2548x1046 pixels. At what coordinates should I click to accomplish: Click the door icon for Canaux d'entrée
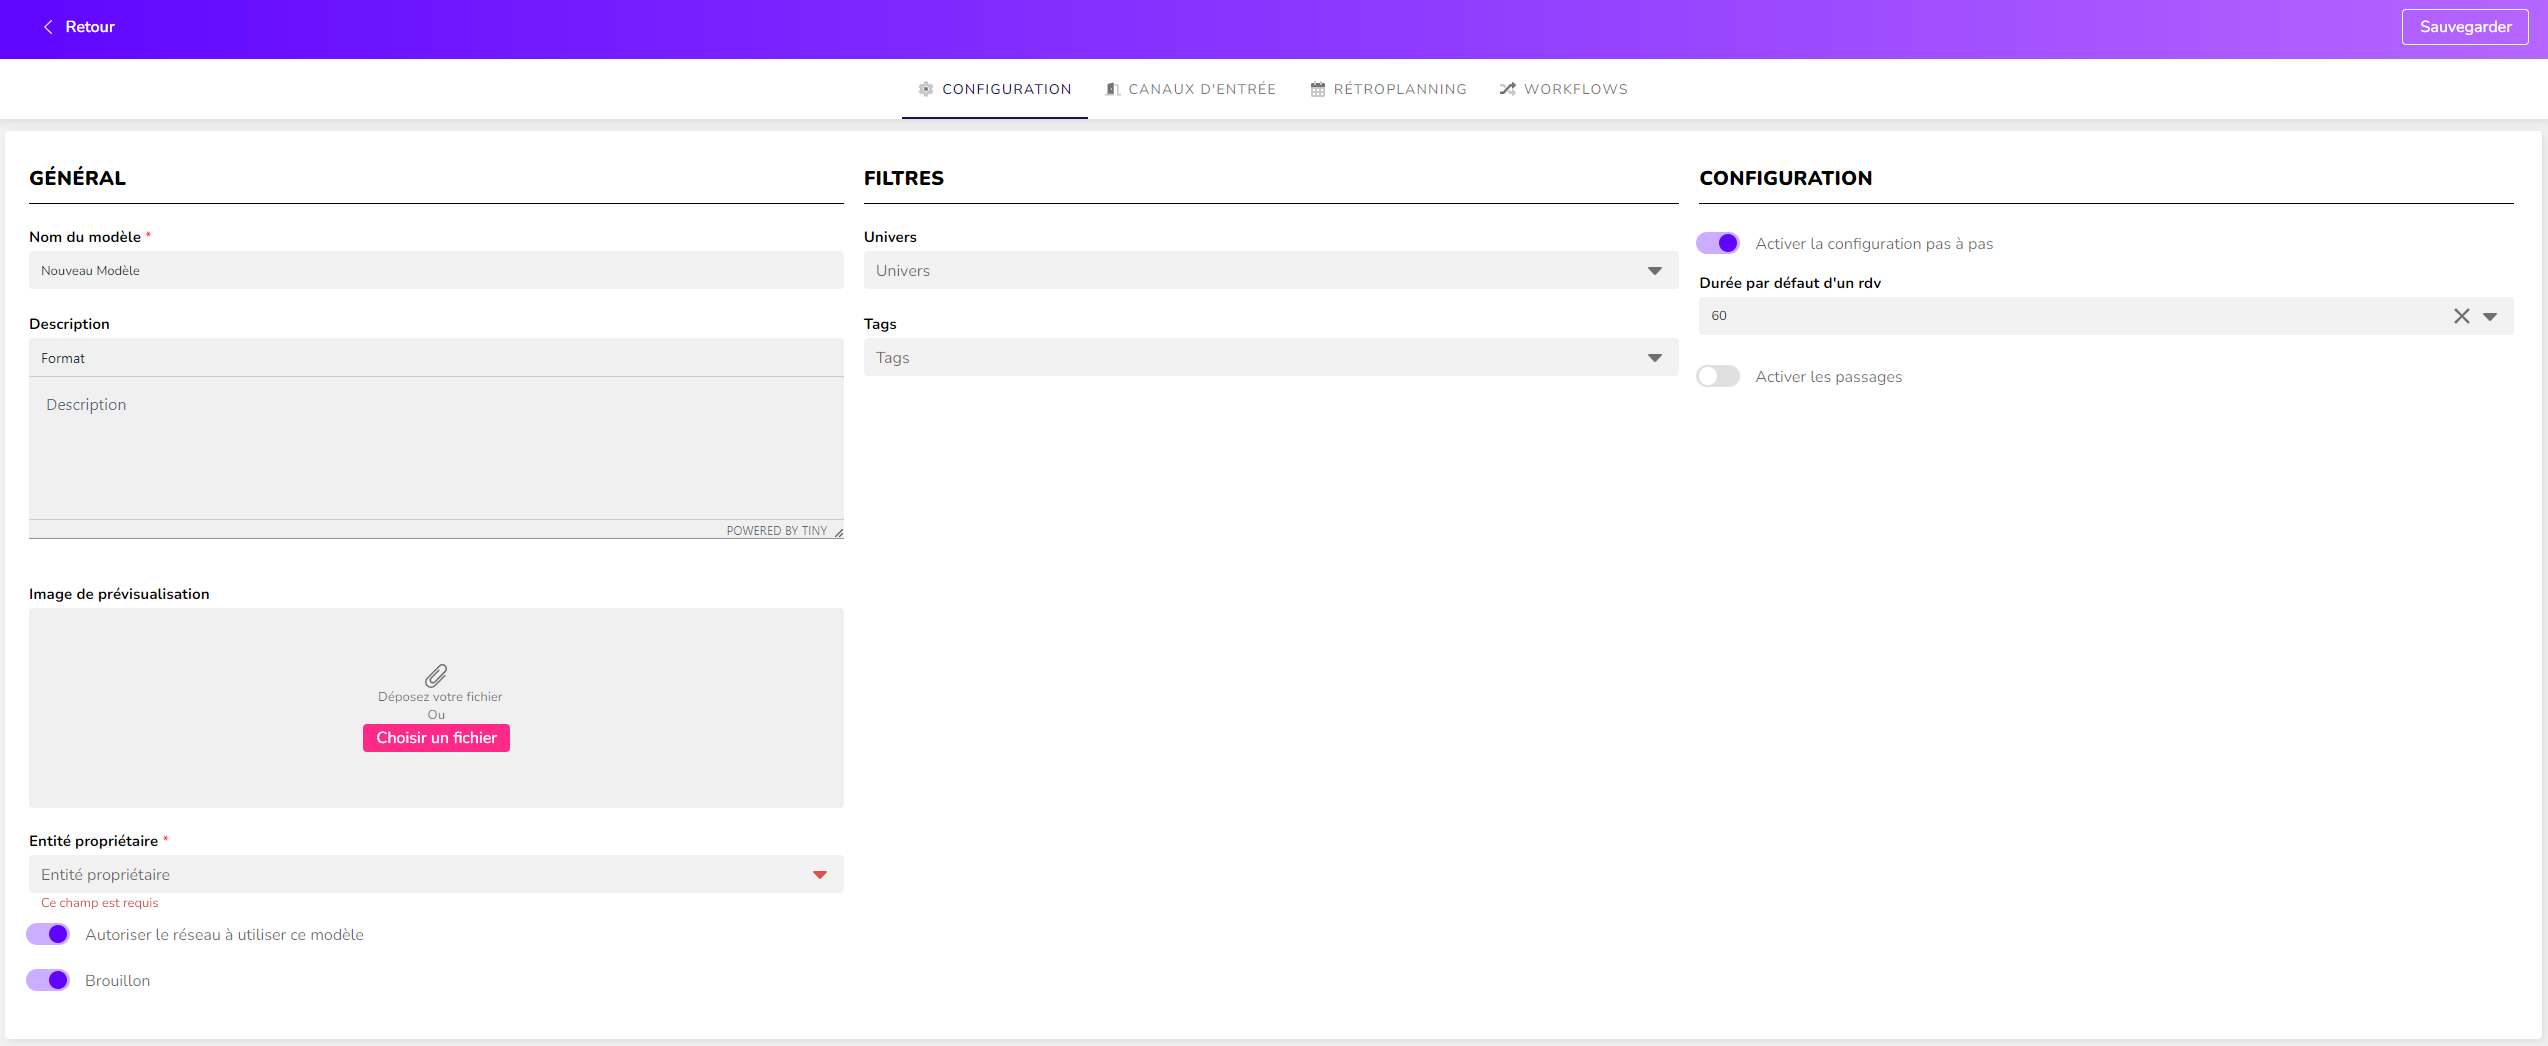click(1112, 89)
